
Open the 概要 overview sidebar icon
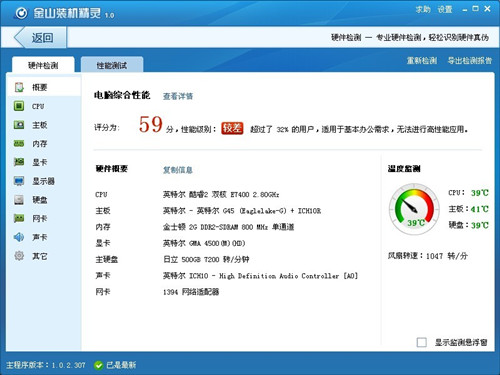click(x=19, y=87)
